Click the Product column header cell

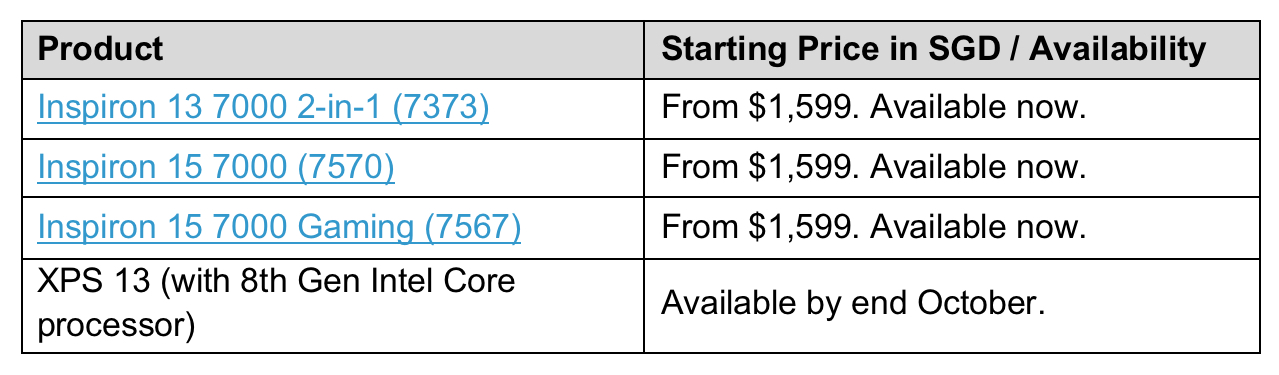pos(333,49)
